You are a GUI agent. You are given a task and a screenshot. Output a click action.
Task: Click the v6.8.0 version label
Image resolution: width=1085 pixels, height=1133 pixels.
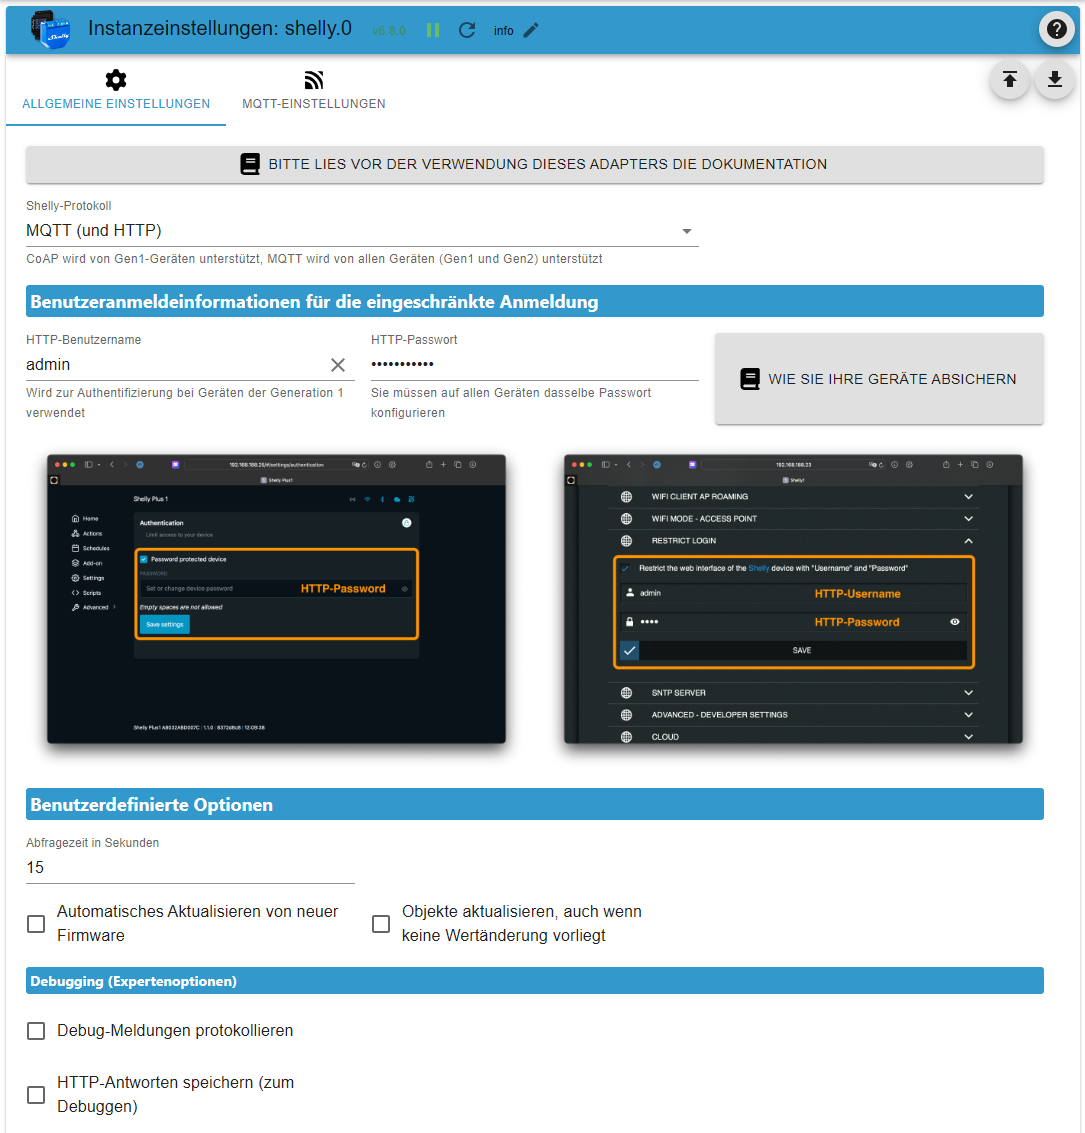point(389,30)
